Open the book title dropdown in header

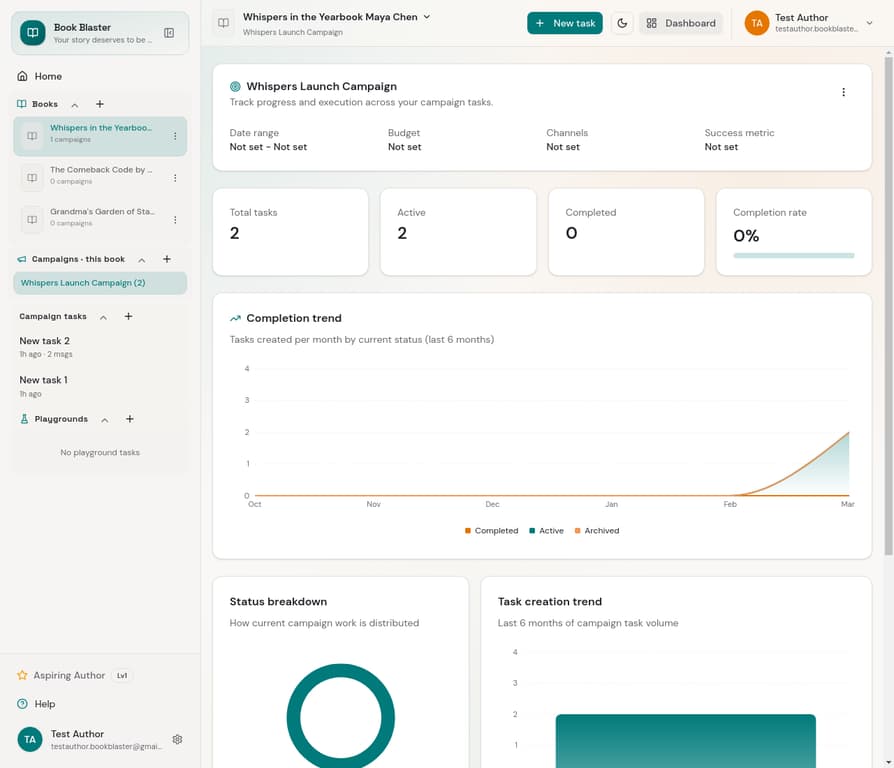427,17
